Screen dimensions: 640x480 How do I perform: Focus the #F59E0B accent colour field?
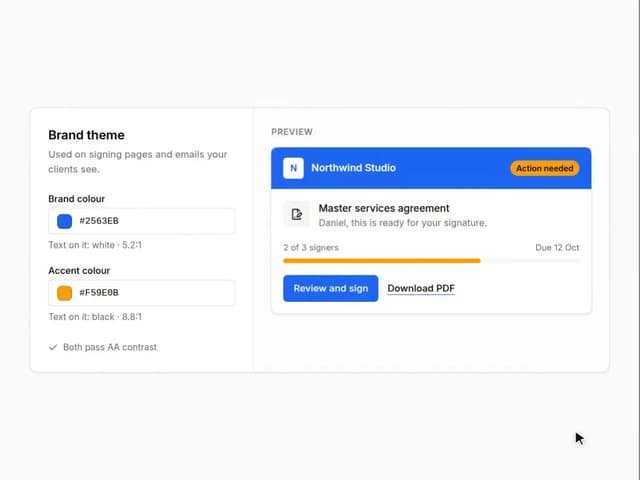(x=142, y=293)
